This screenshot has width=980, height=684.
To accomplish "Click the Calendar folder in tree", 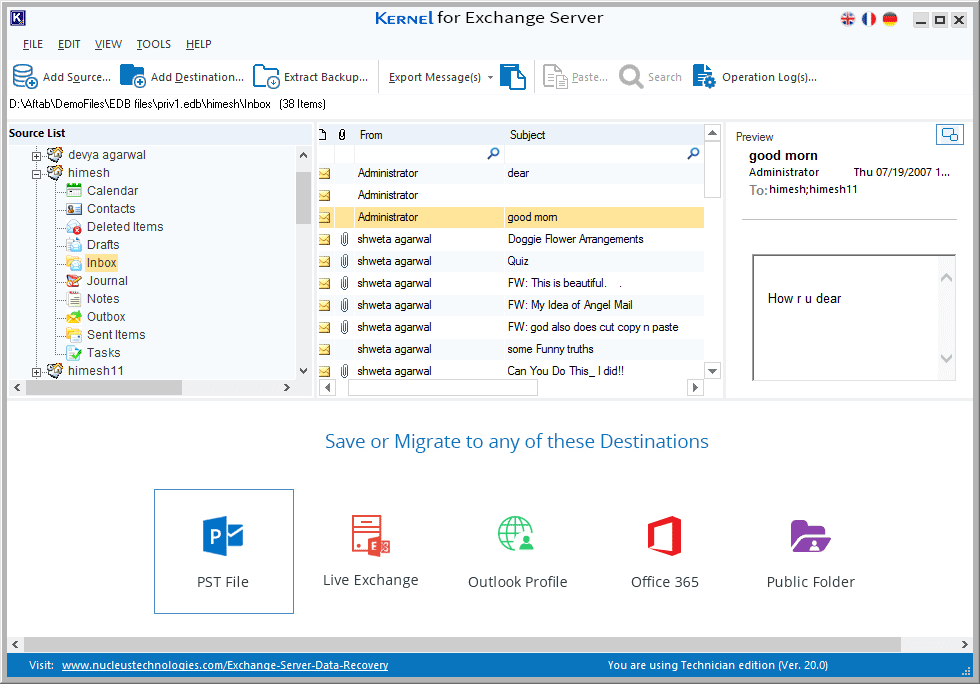I will 112,191.
